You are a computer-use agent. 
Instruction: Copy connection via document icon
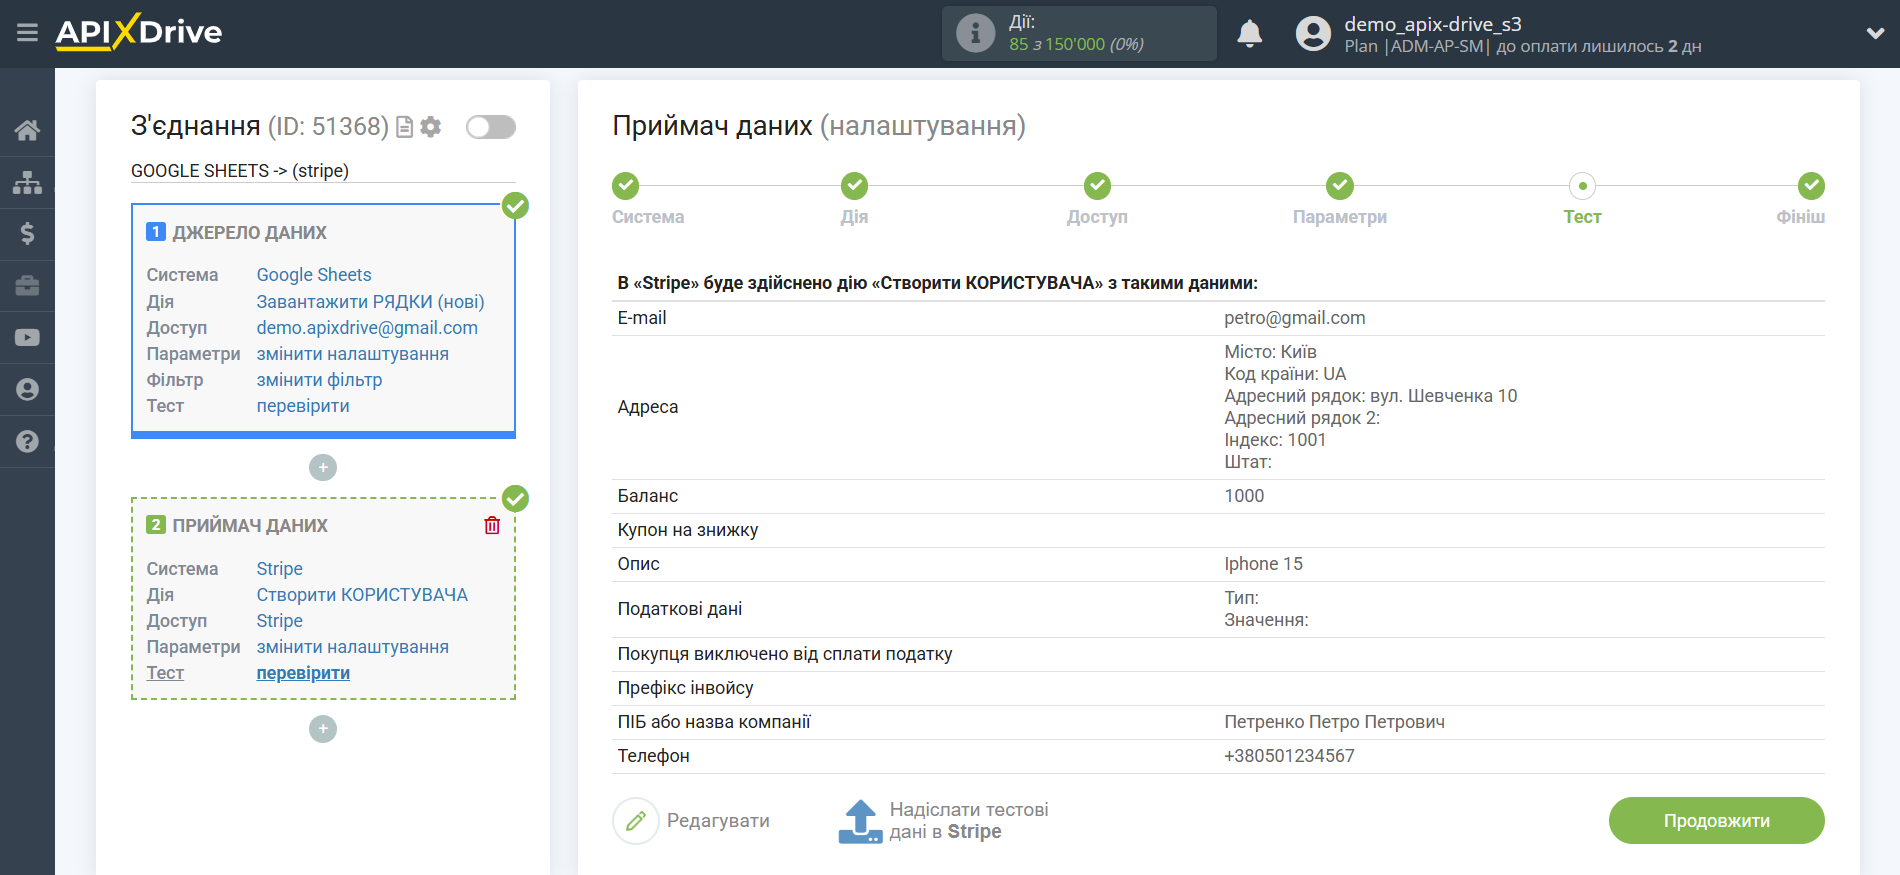pyautogui.click(x=404, y=127)
